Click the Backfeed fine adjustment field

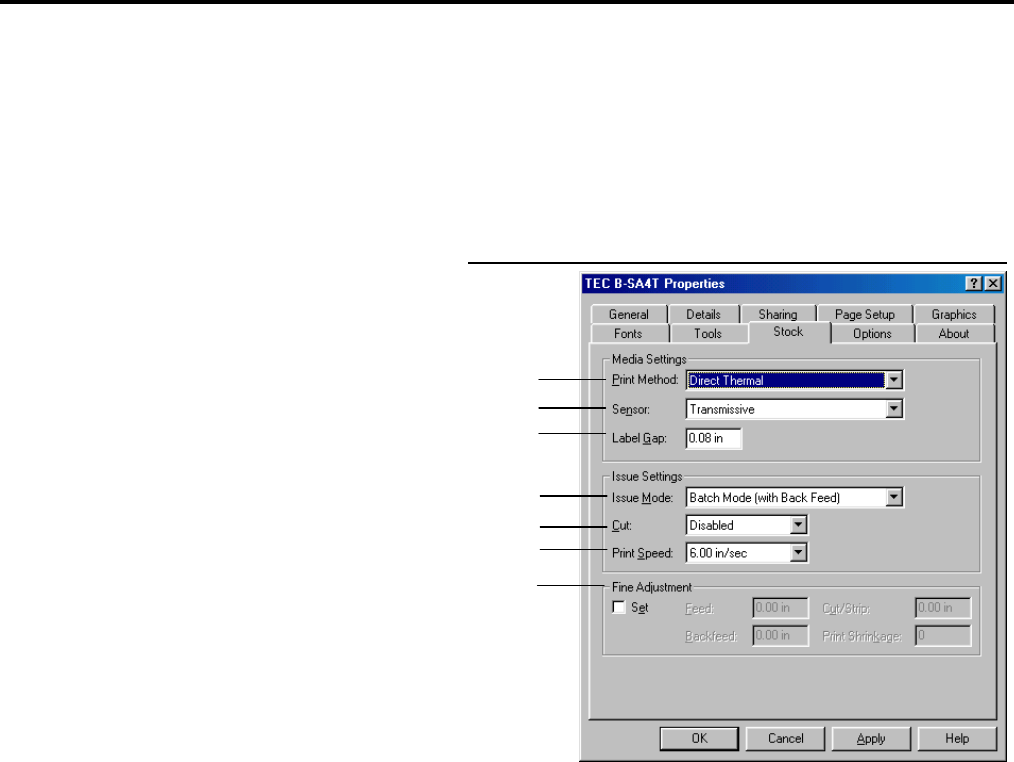click(781, 636)
